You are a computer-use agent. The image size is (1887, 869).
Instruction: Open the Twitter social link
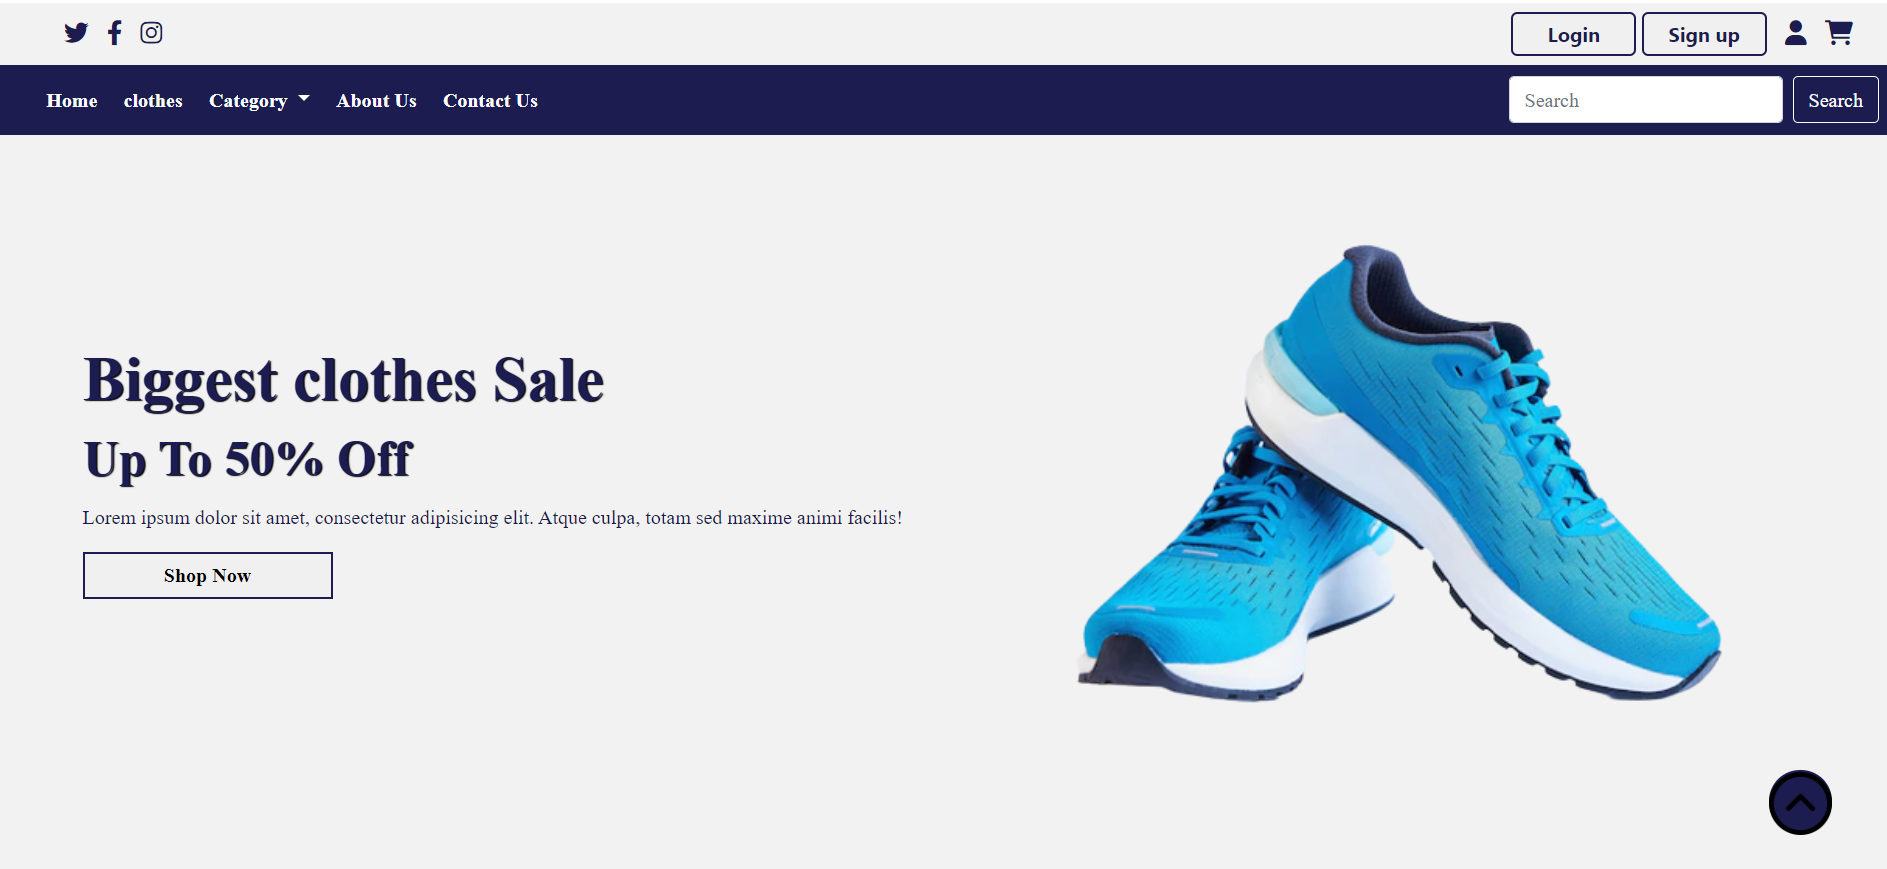(x=76, y=33)
